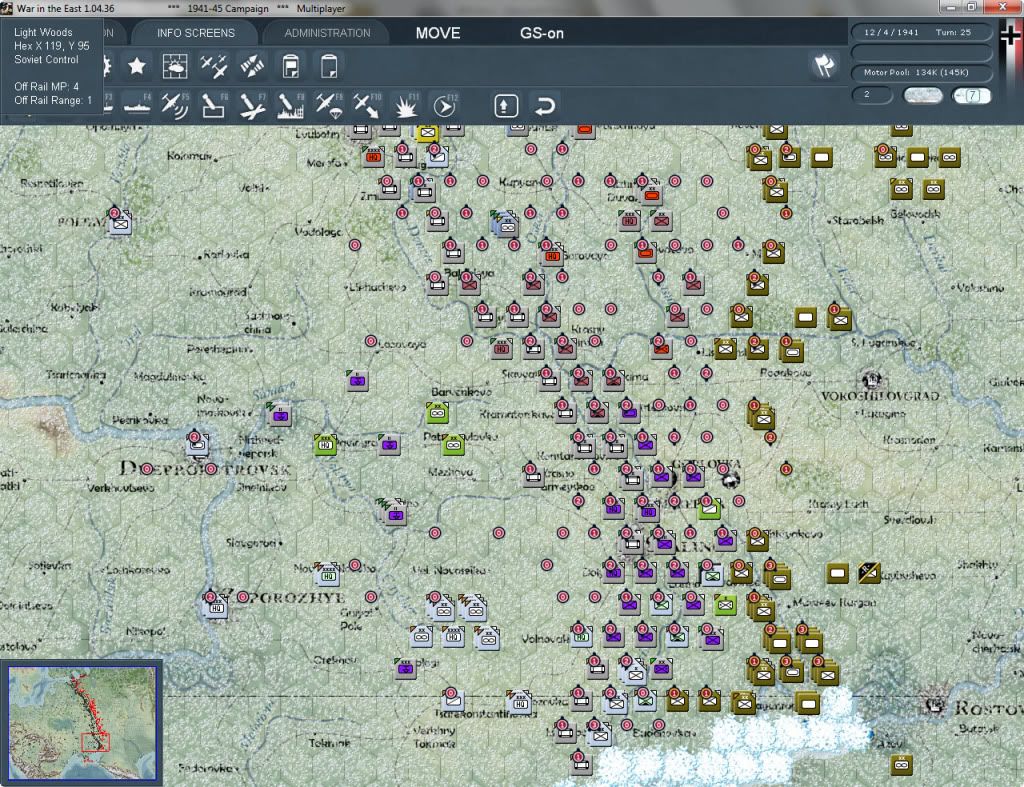Screen dimensions: 1024x787
Task: Select the black-yellow diagonal counter near Kuybyshevo
Action: pyautogui.click(x=869, y=573)
